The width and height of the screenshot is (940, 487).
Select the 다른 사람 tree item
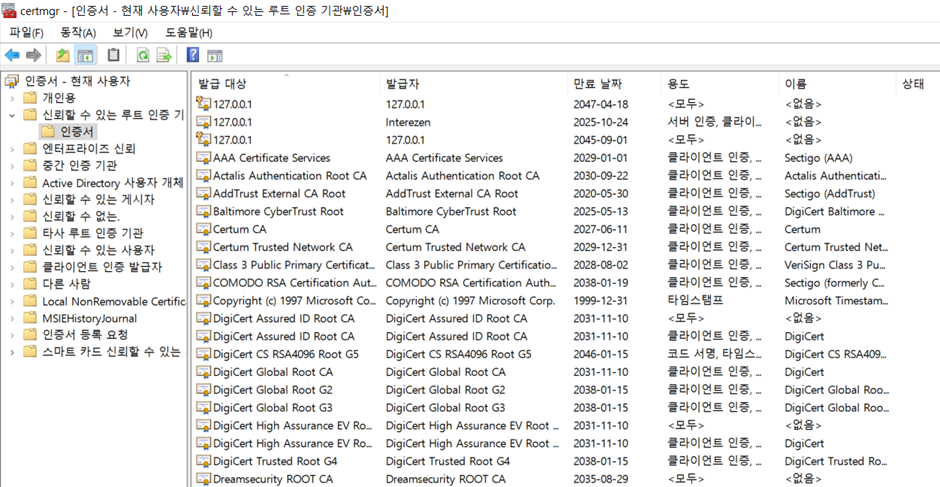click(67, 284)
